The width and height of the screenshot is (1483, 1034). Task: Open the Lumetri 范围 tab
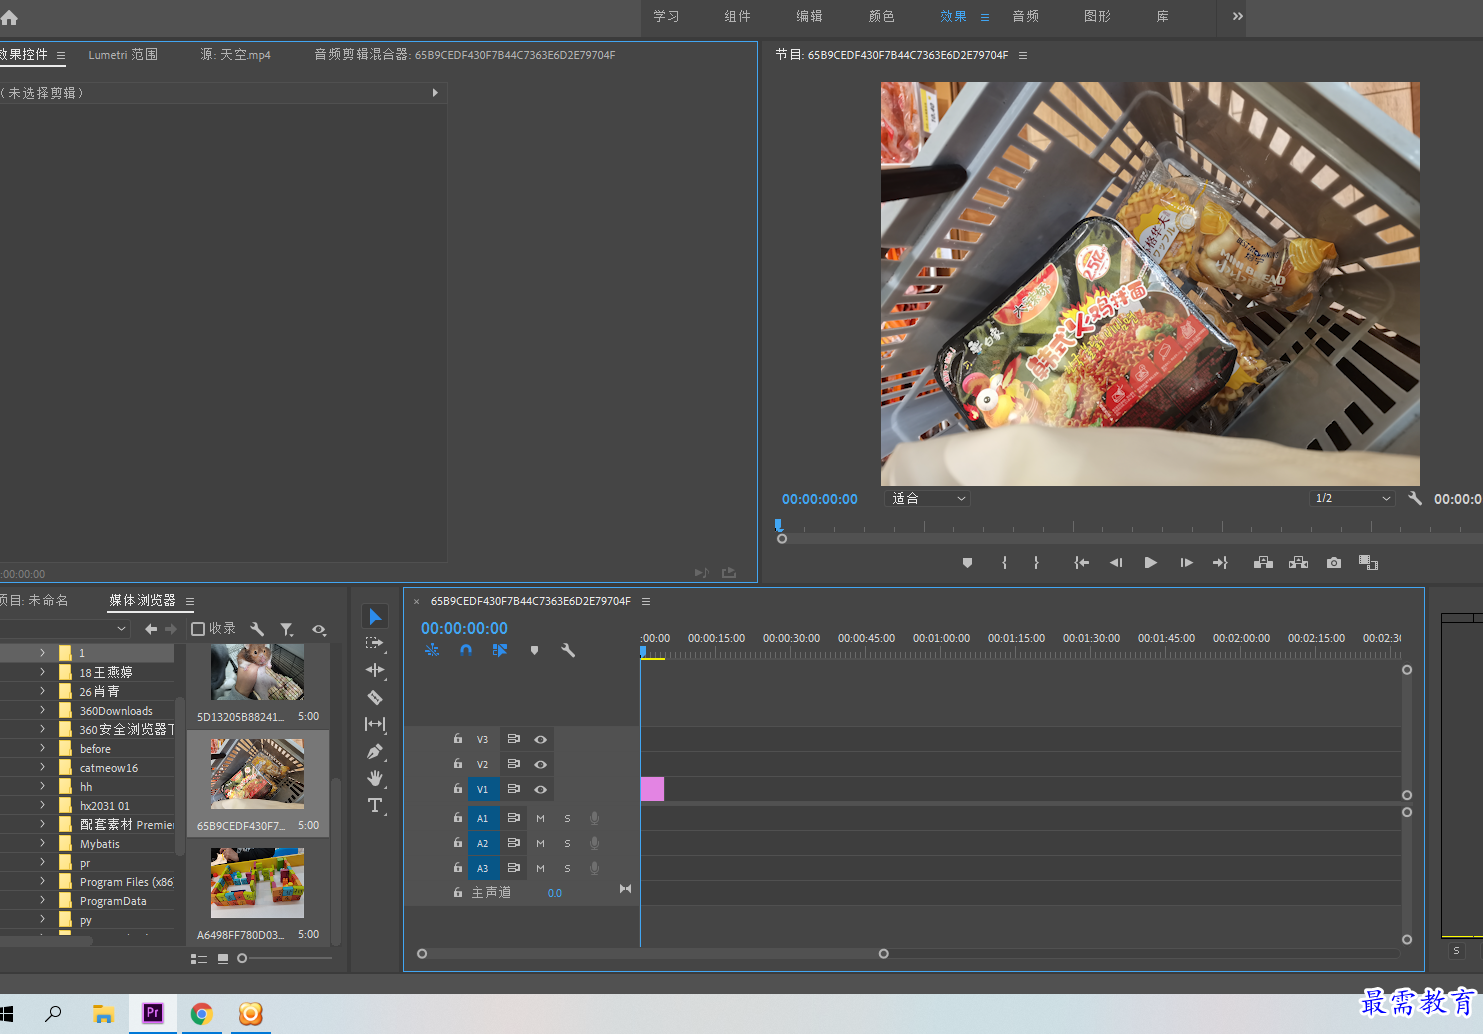[x=123, y=55]
